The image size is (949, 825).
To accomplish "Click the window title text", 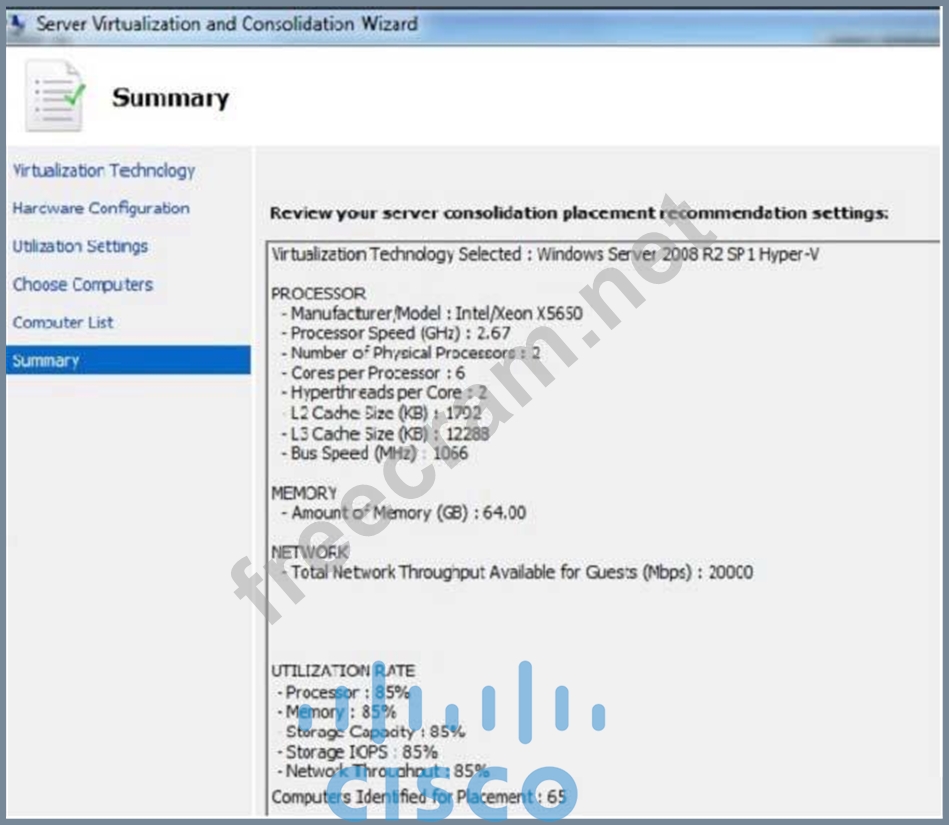I will pyautogui.click(x=227, y=23).
